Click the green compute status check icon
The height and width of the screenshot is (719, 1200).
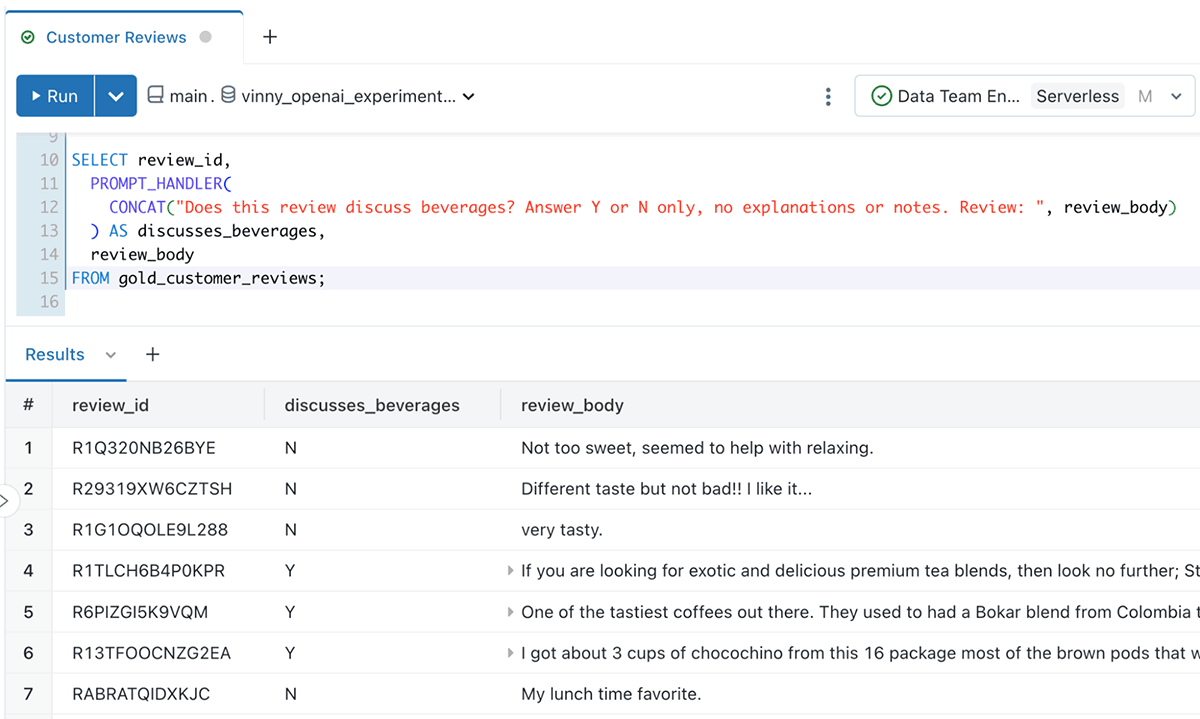coord(881,96)
